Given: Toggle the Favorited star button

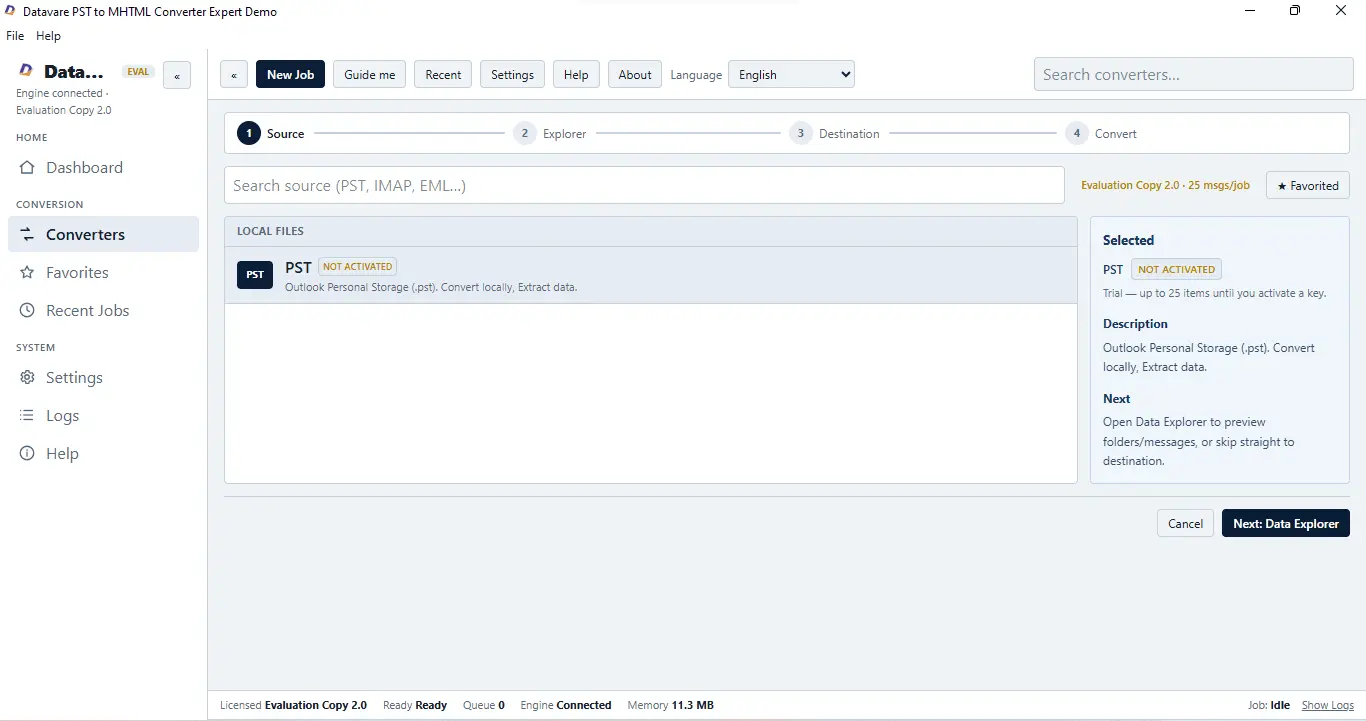Looking at the screenshot, I should pyautogui.click(x=1308, y=186).
